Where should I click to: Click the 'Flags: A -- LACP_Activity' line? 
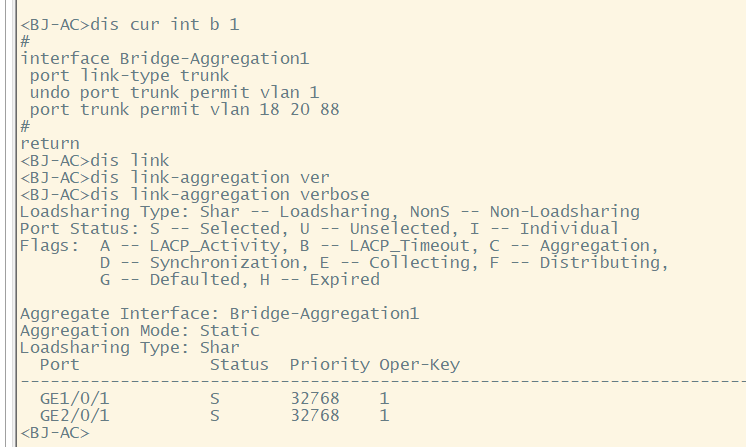point(339,245)
